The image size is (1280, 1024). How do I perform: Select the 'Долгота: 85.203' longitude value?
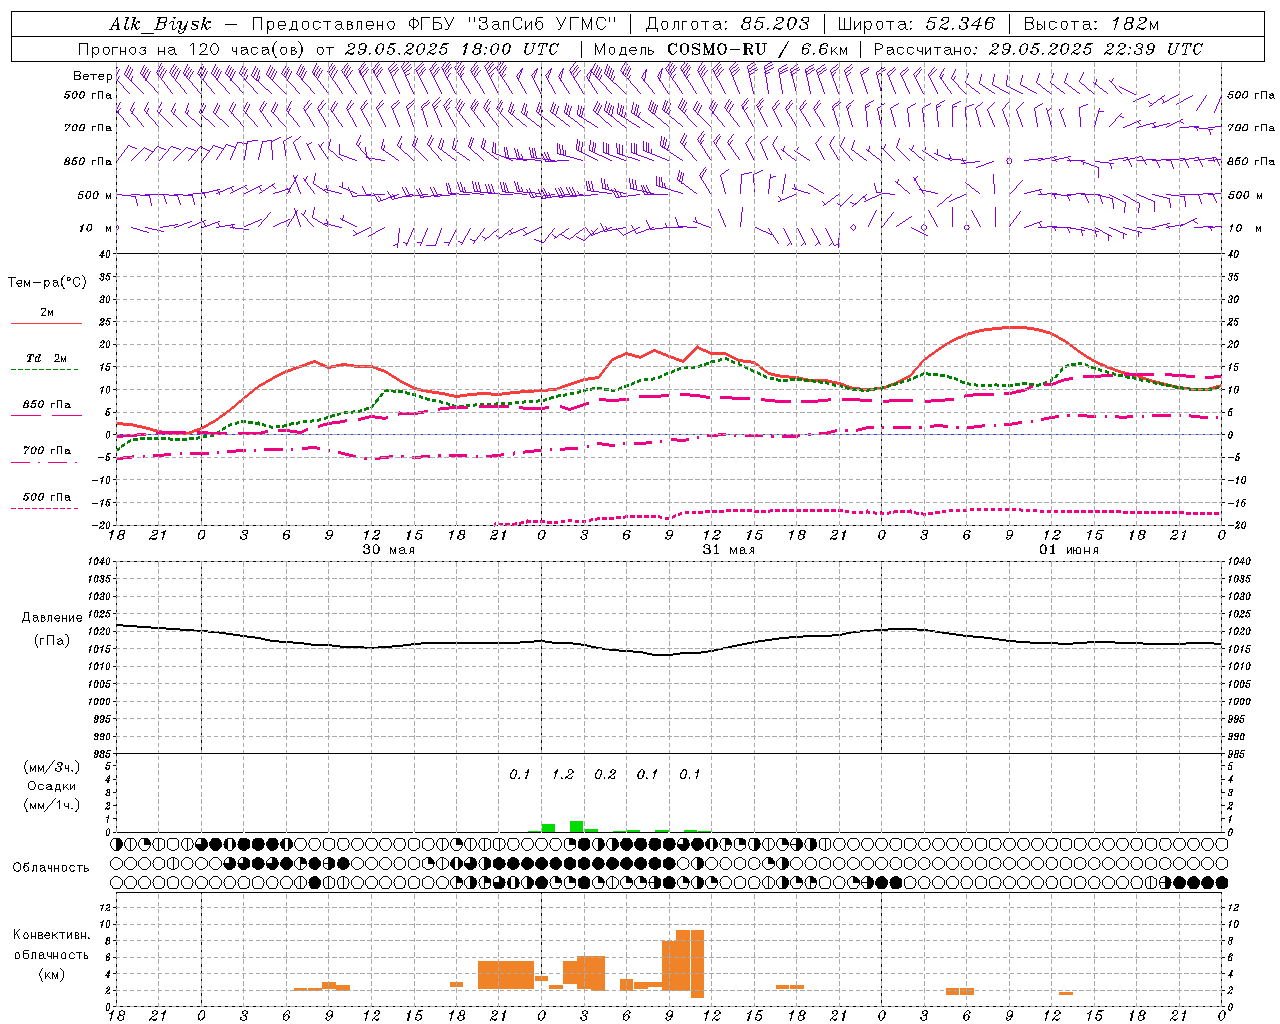click(x=728, y=24)
